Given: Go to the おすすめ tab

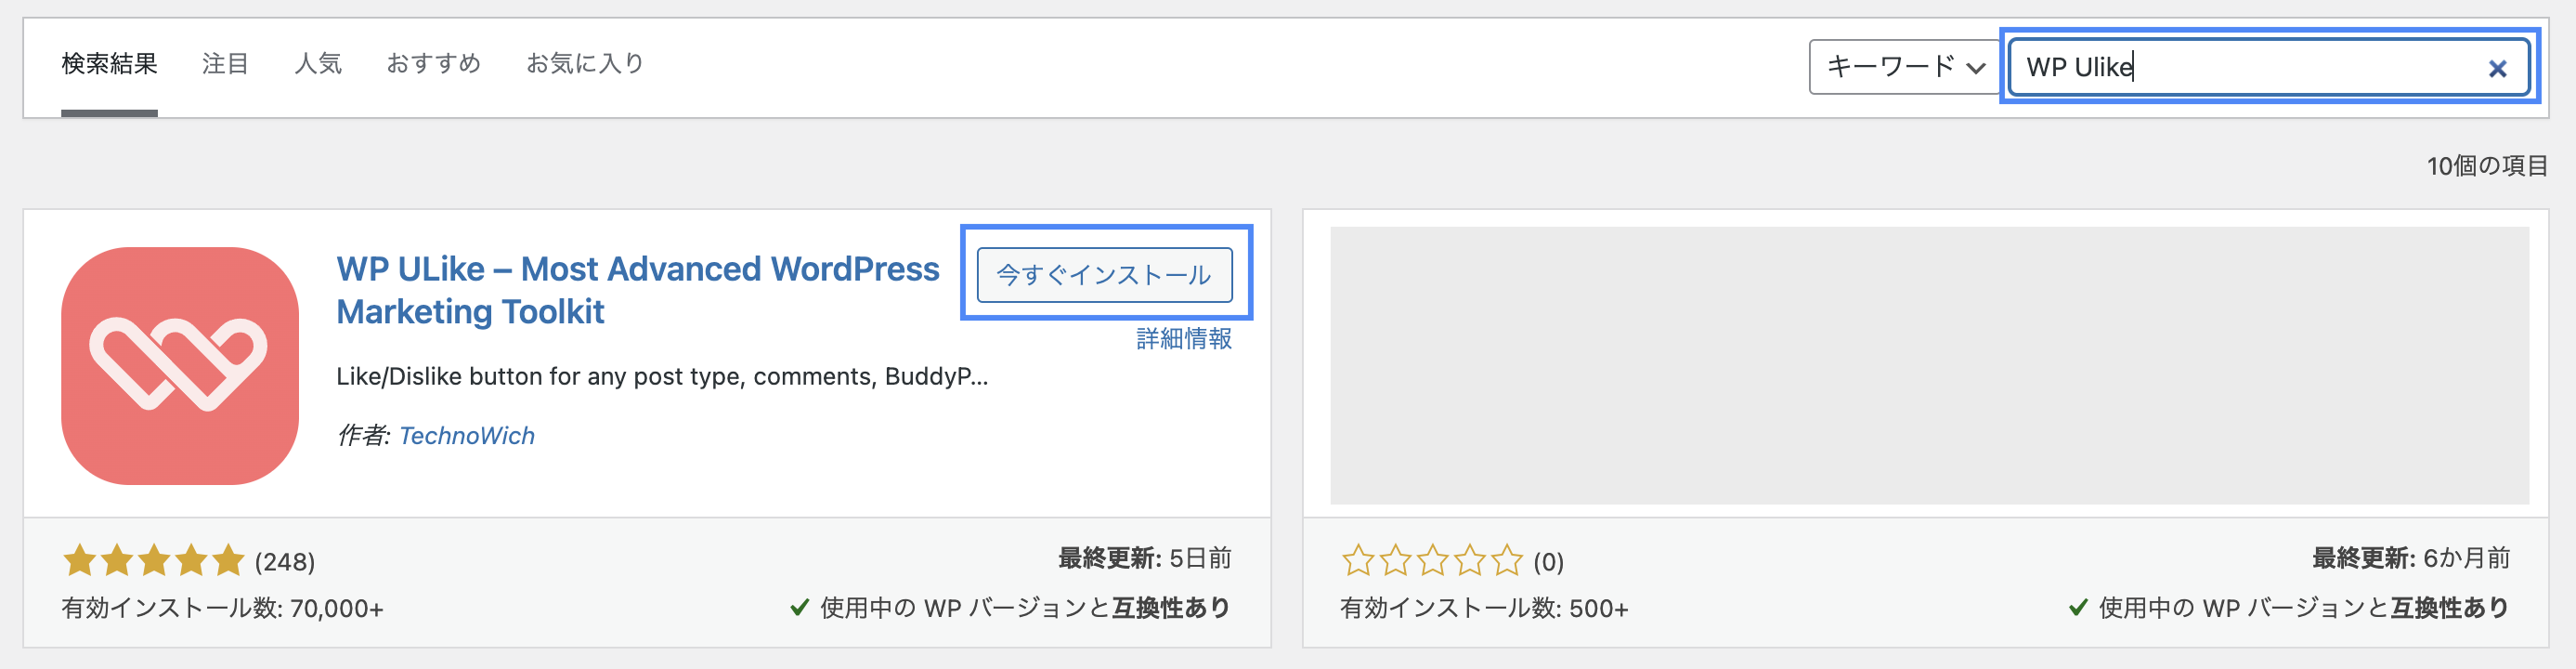Looking at the screenshot, I should (433, 64).
